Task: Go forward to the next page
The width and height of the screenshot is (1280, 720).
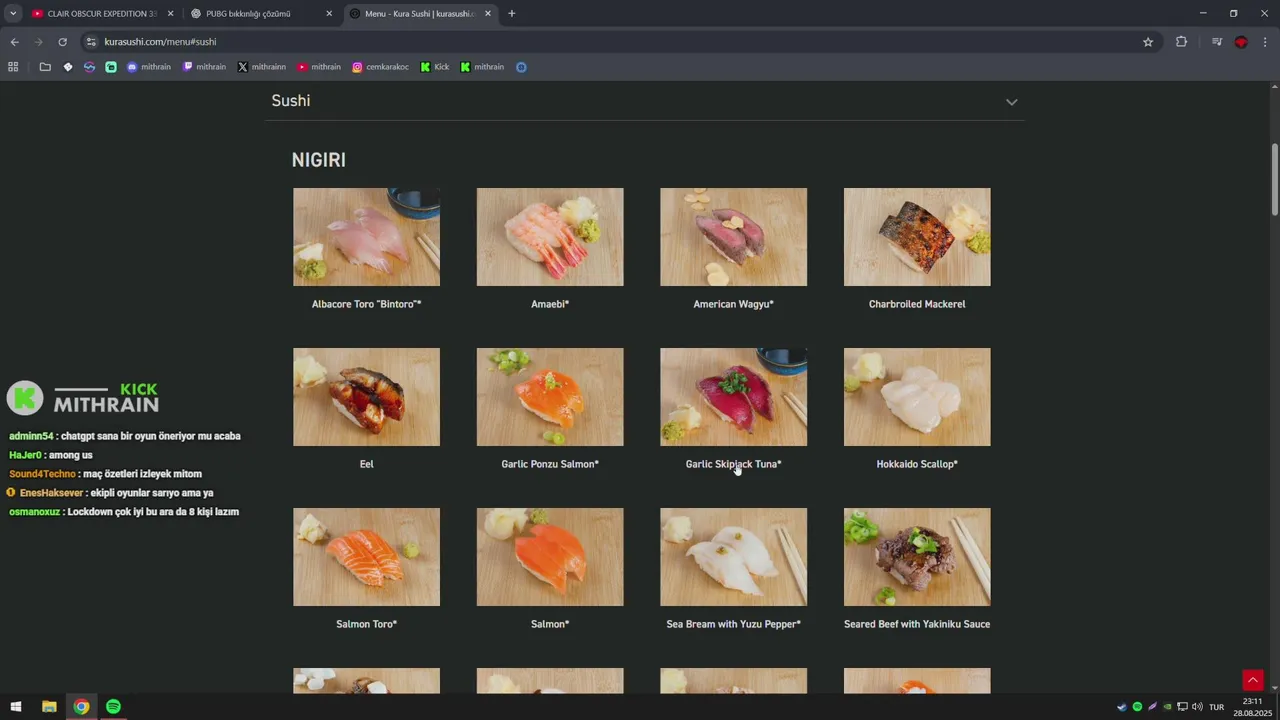Action: [x=38, y=42]
